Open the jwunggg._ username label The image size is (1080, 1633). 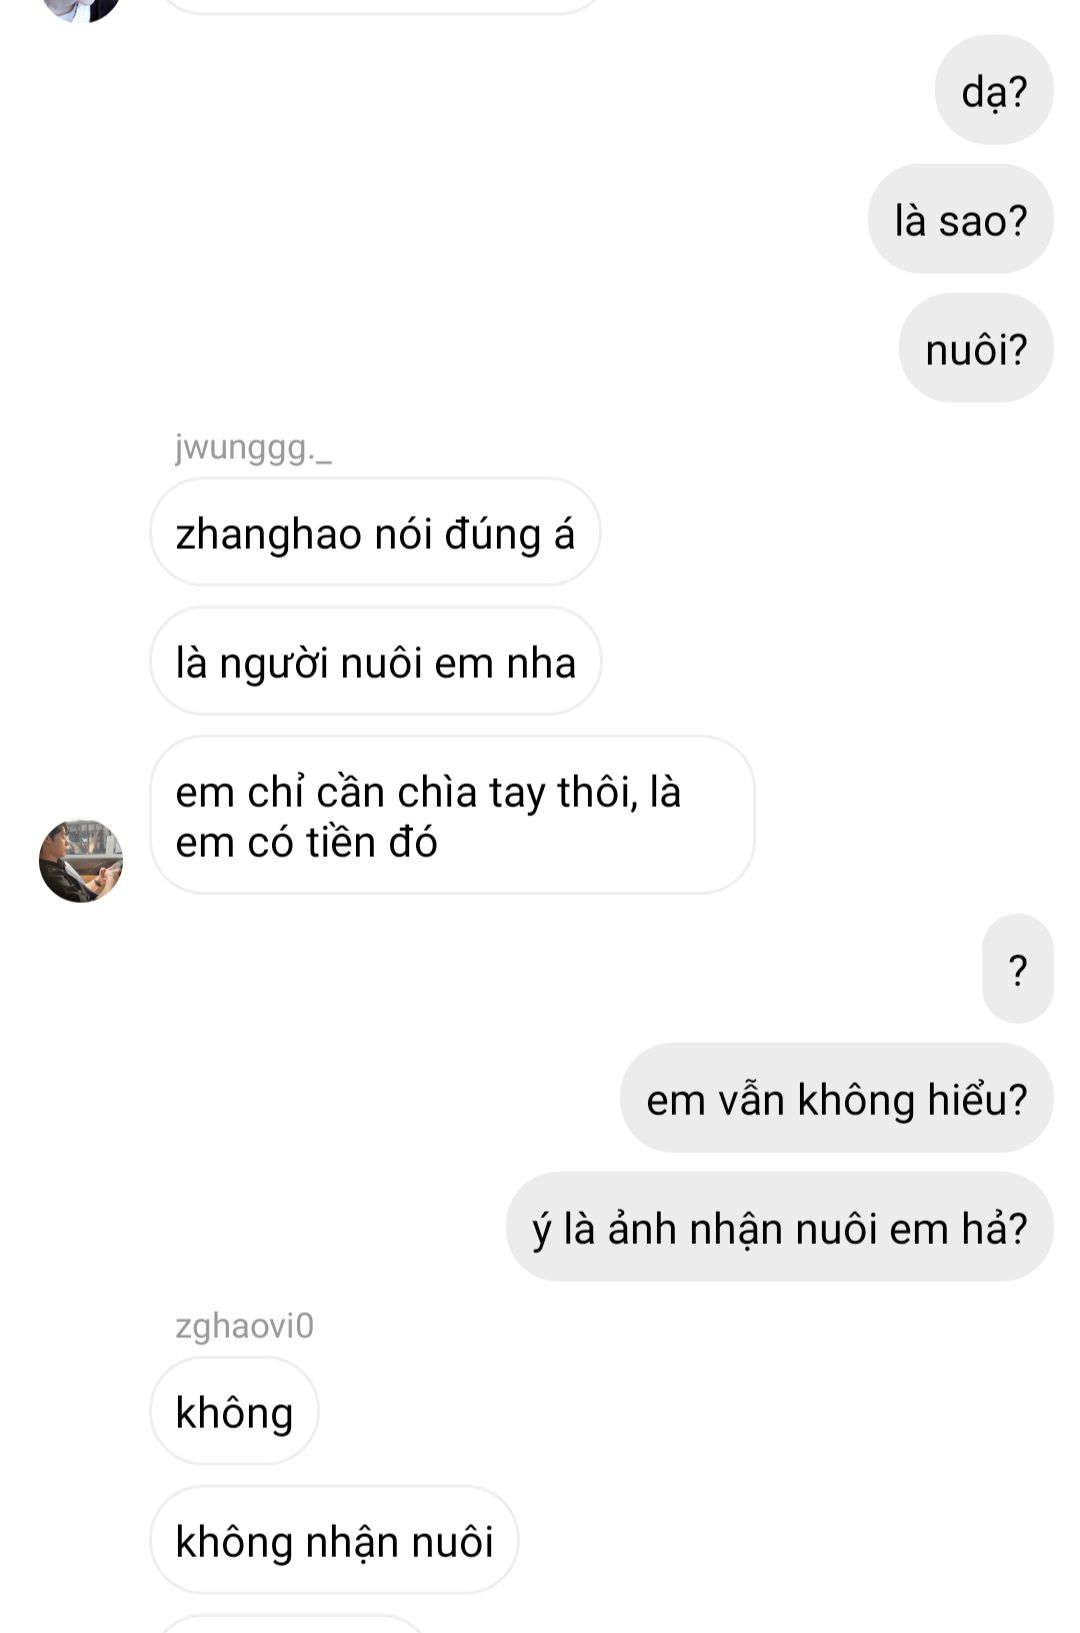pyautogui.click(x=253, y=447)
